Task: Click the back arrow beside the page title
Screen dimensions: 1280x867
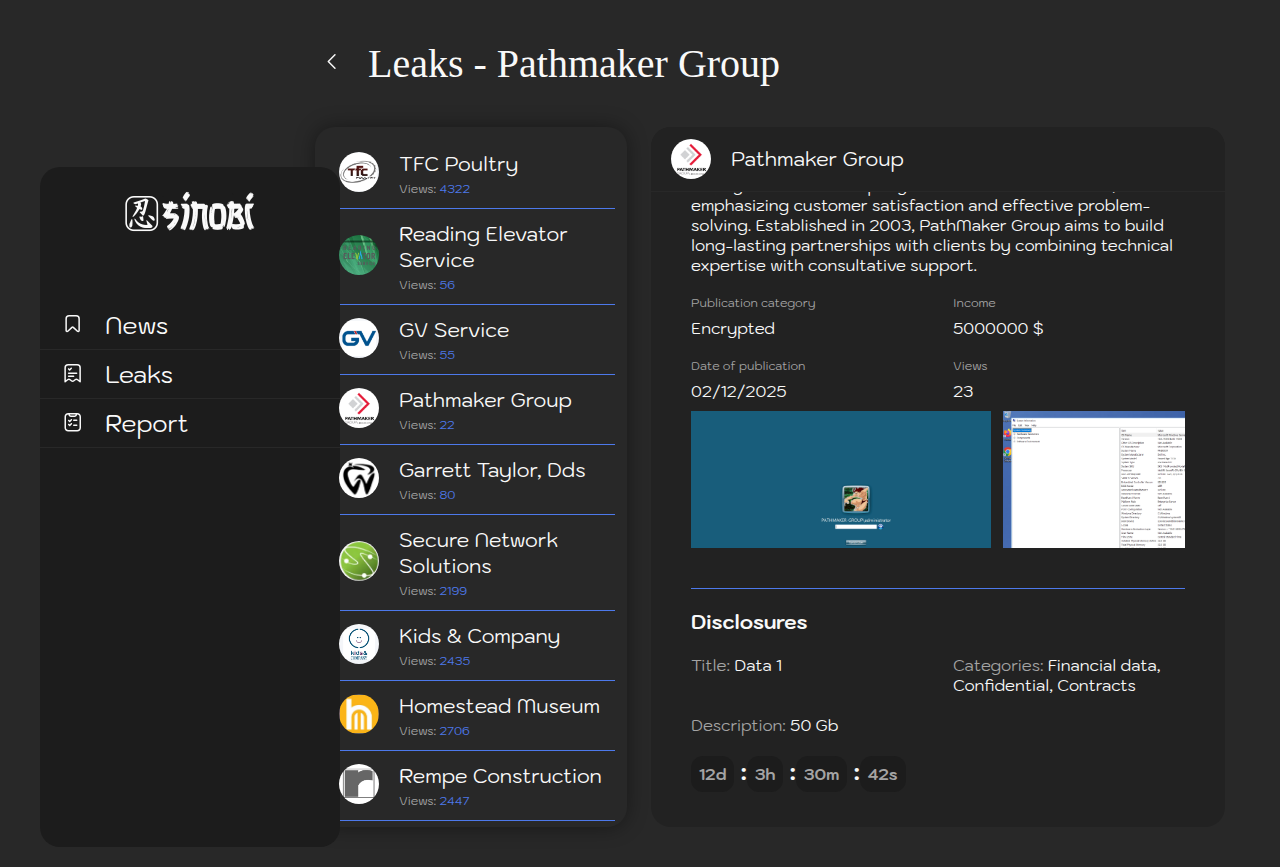Action: point(332,62)
